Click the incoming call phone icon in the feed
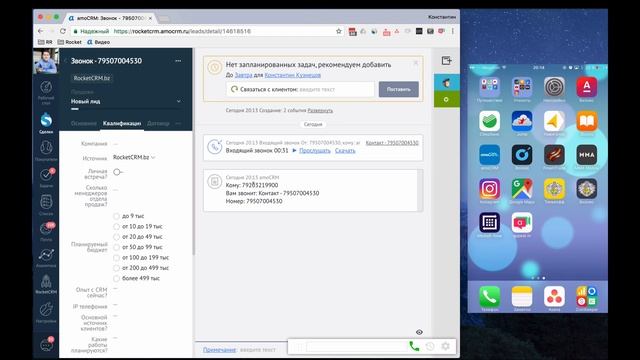 click(215, 147)
